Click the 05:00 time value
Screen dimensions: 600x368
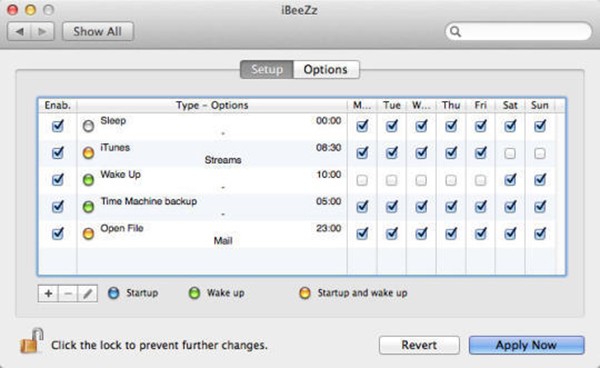tap(329, 201)
